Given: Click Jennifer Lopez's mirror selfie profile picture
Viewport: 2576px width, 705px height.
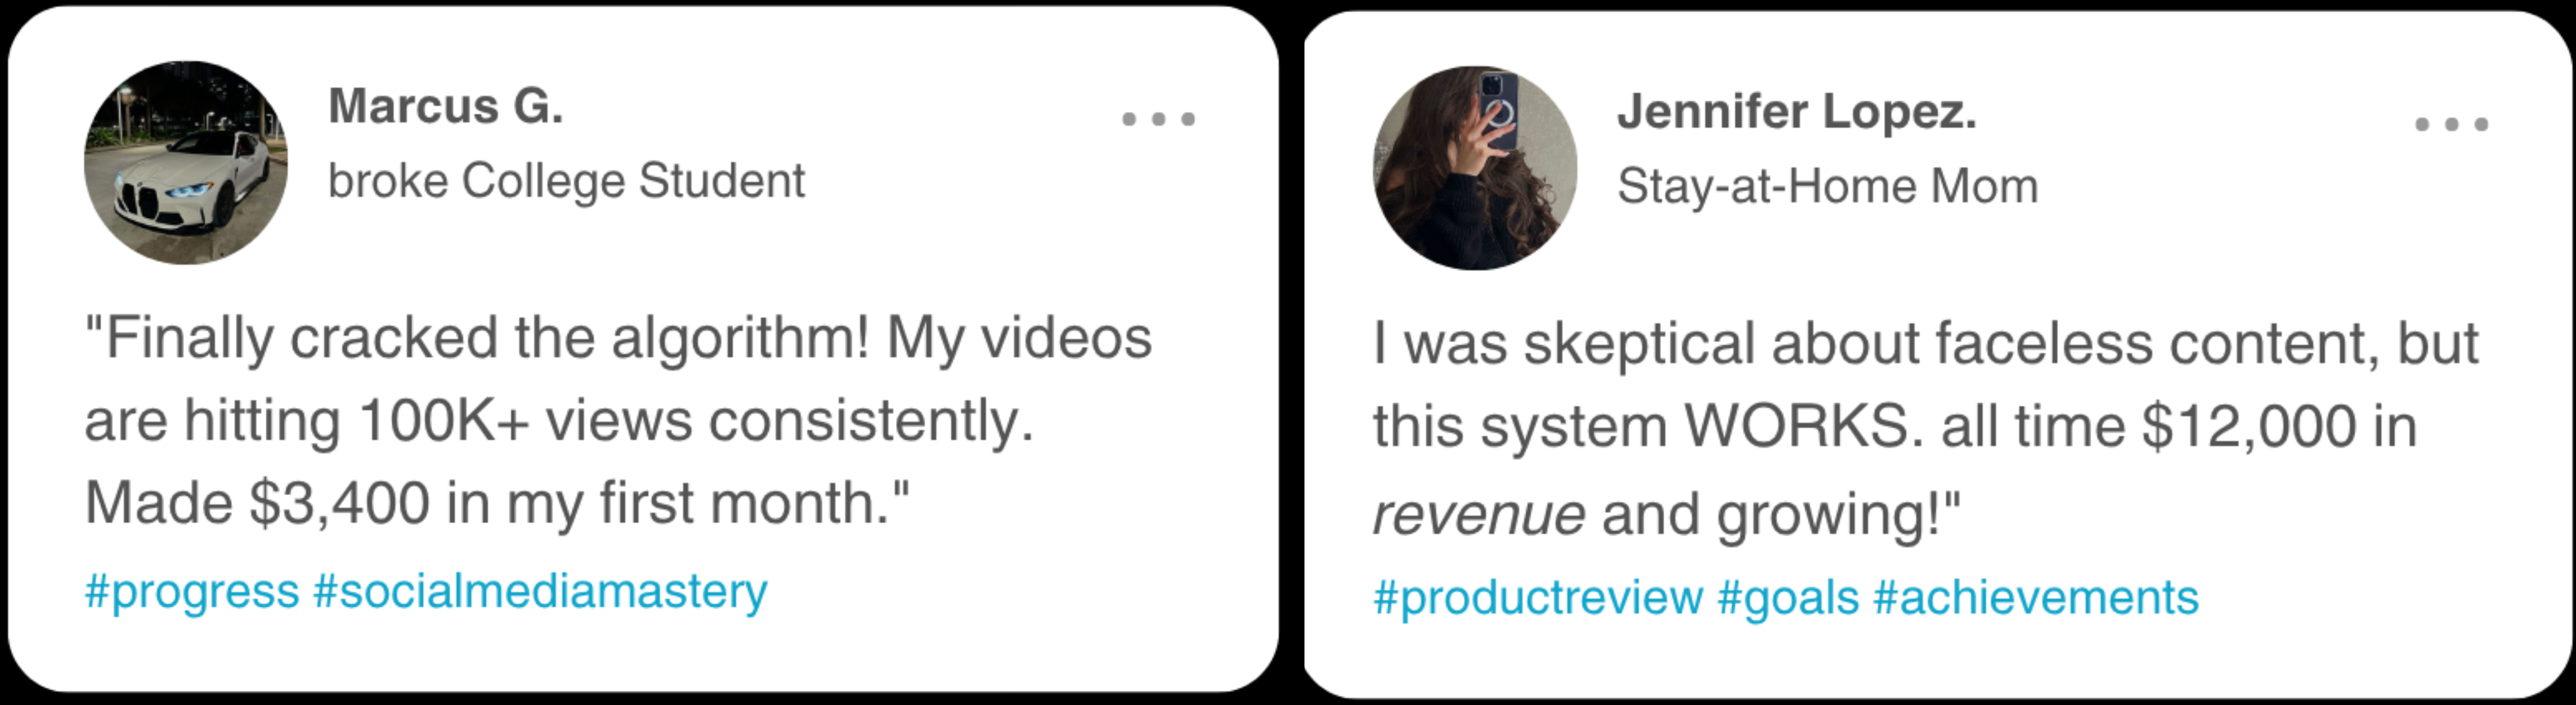Looking at the screenshot, I should [1475, 168].
